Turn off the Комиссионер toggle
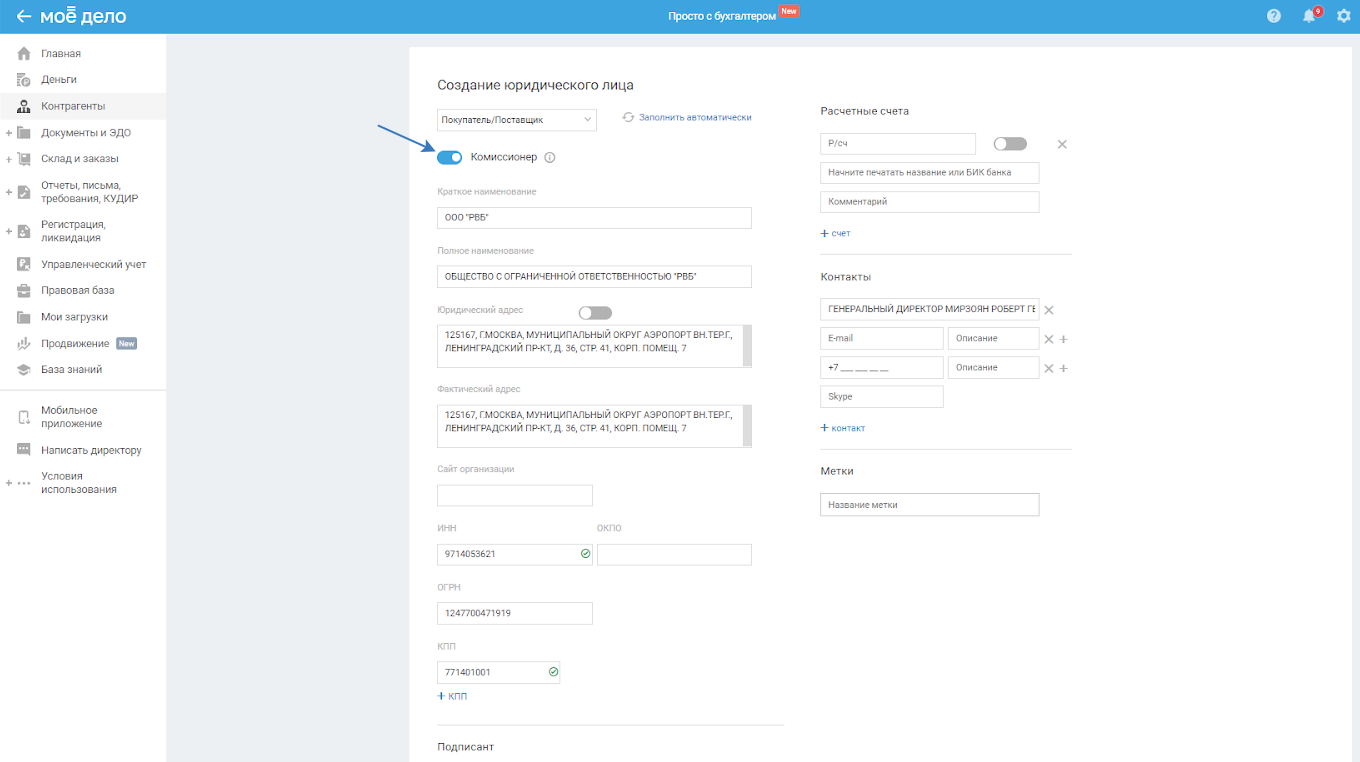The image size is (1360, 762). (x=449, y=157)
